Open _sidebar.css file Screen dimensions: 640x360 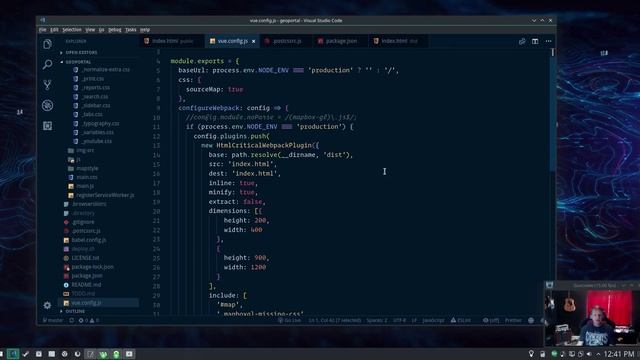[96, 105]
